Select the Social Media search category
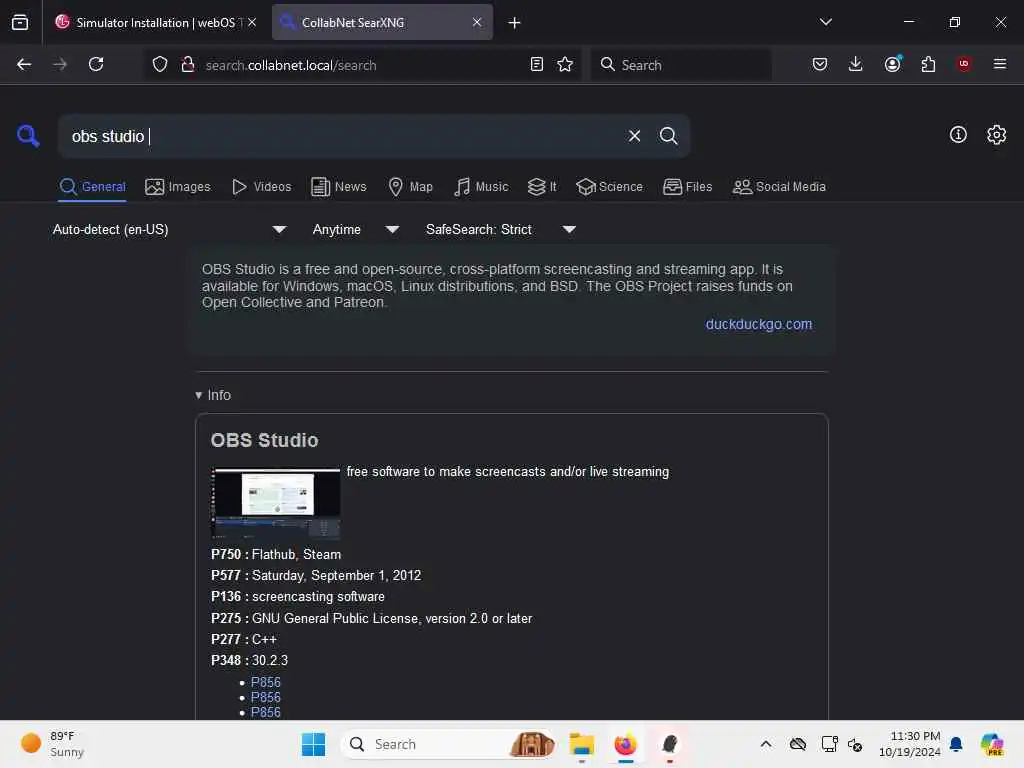This screenshot has height=768, width=1024. (x=779, y=187)
